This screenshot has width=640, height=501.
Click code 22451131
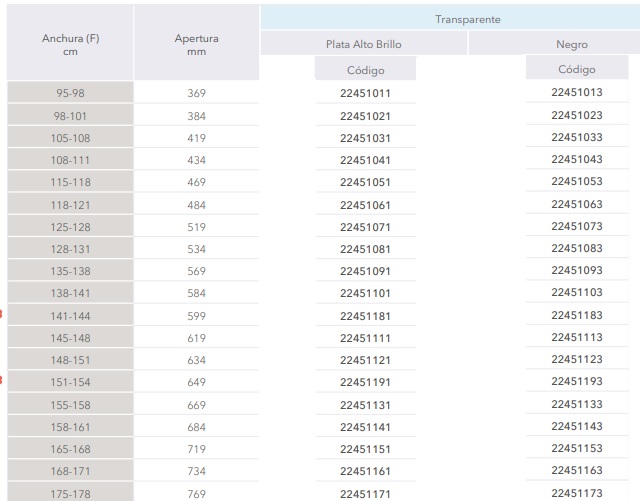(x=365, y=405)
